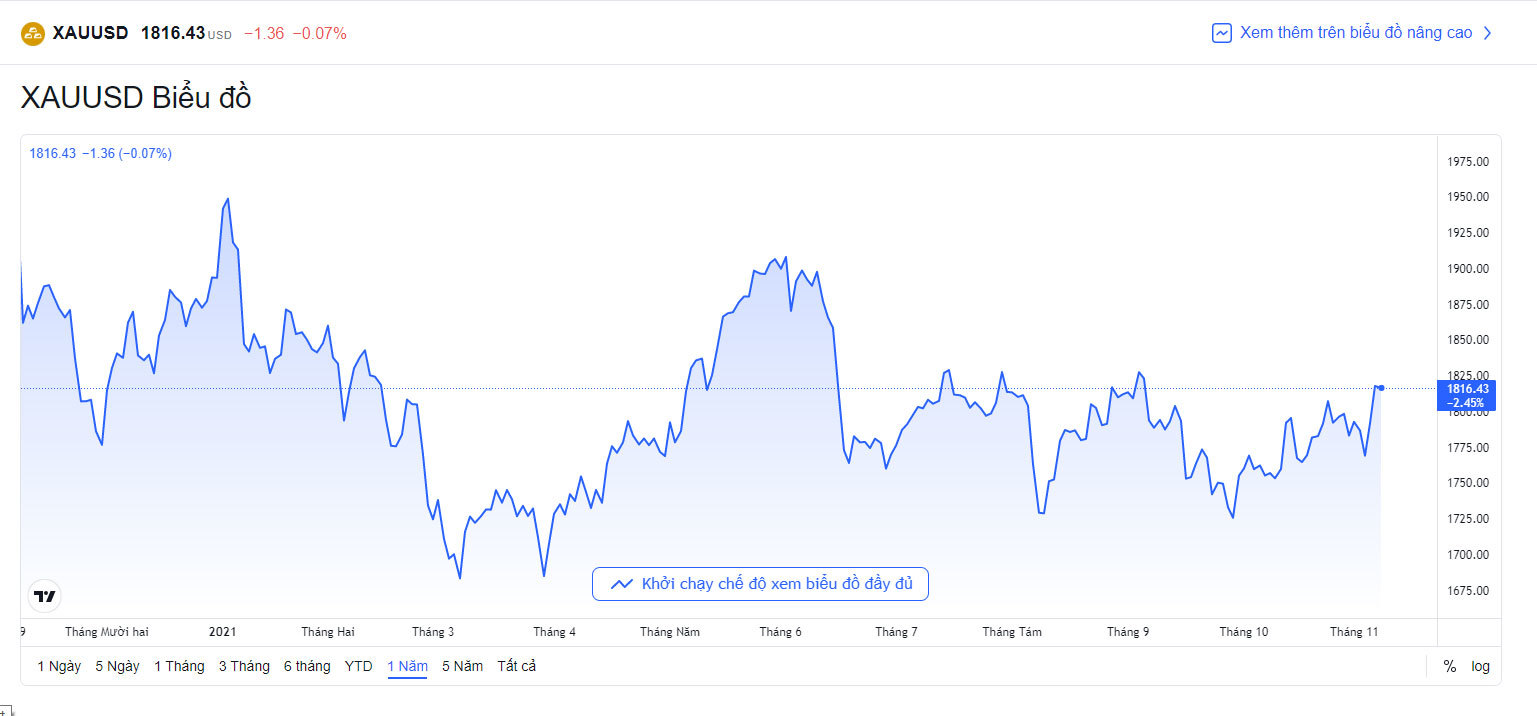Image resolution: width=1537 pixels, height=716 pixels.
Task: Toggle percent scale mode
Action: (1449, 666)
